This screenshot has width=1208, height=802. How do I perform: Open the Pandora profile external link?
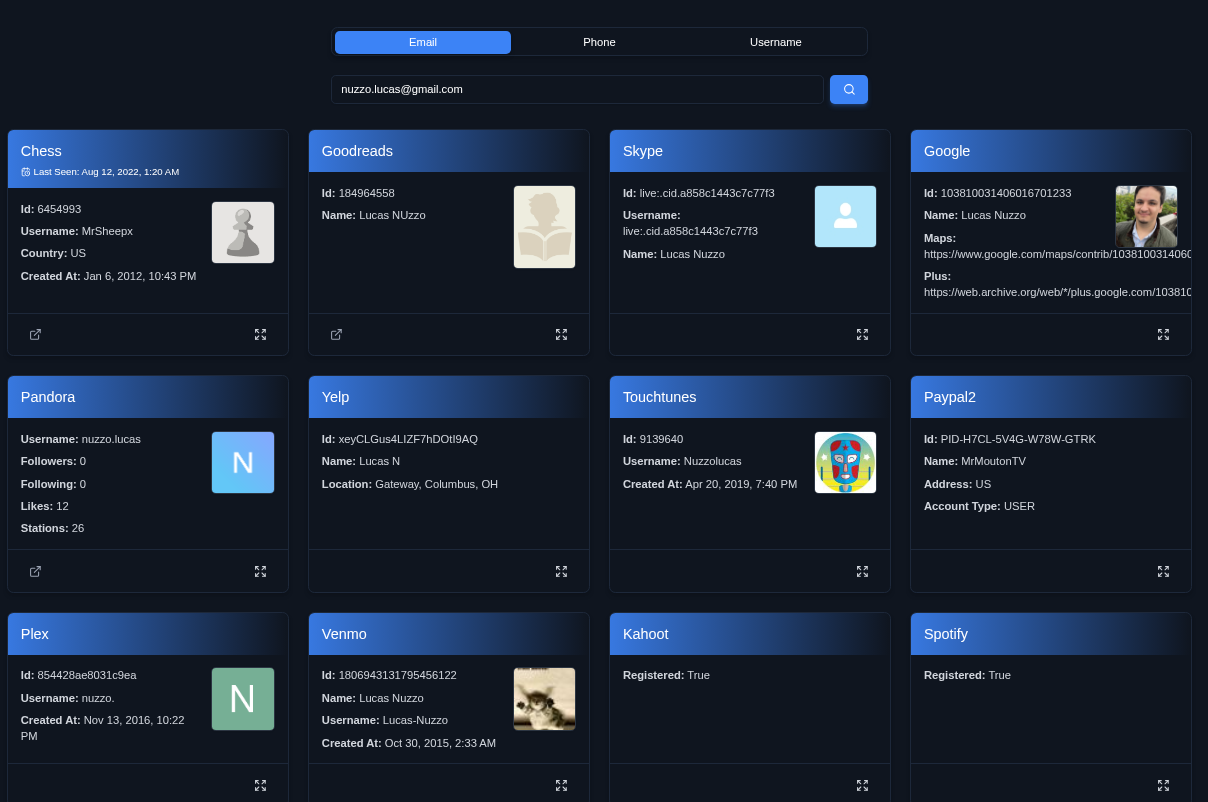35,571
